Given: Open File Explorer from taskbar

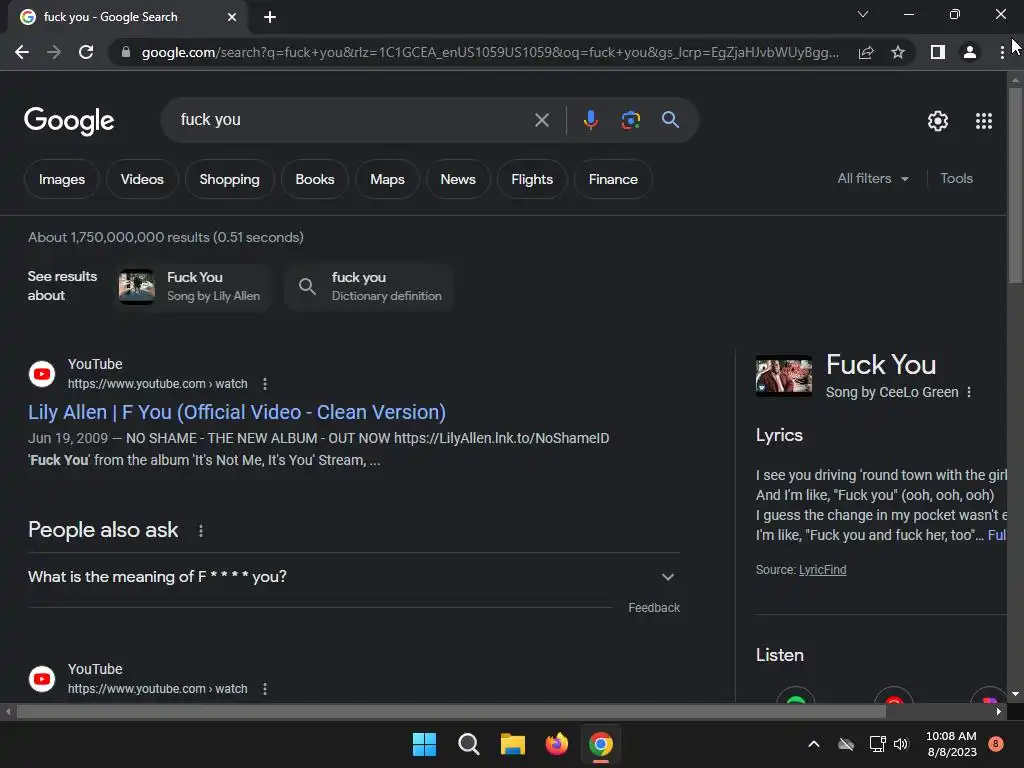Looking at the screenshot, I should click(x=513, y=744).
